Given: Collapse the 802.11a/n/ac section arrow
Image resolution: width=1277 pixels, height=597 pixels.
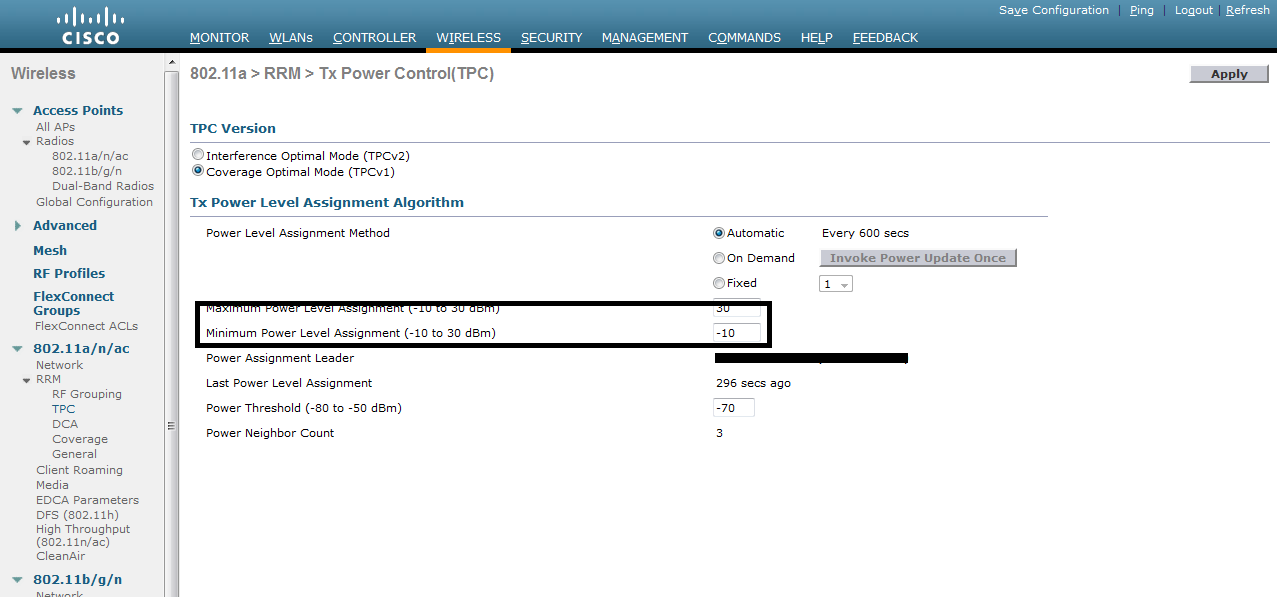Looking at the screenshot, I should [x=18, y=349].
